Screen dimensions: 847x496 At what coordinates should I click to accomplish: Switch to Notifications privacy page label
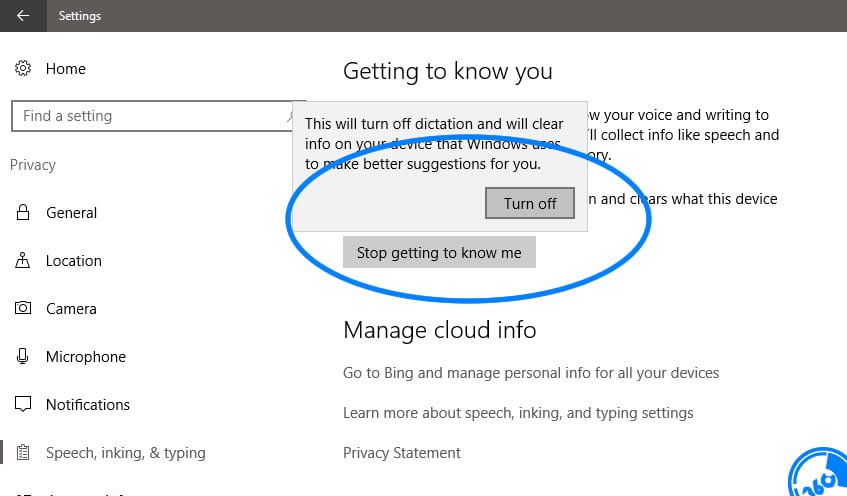tap(88, 405)
